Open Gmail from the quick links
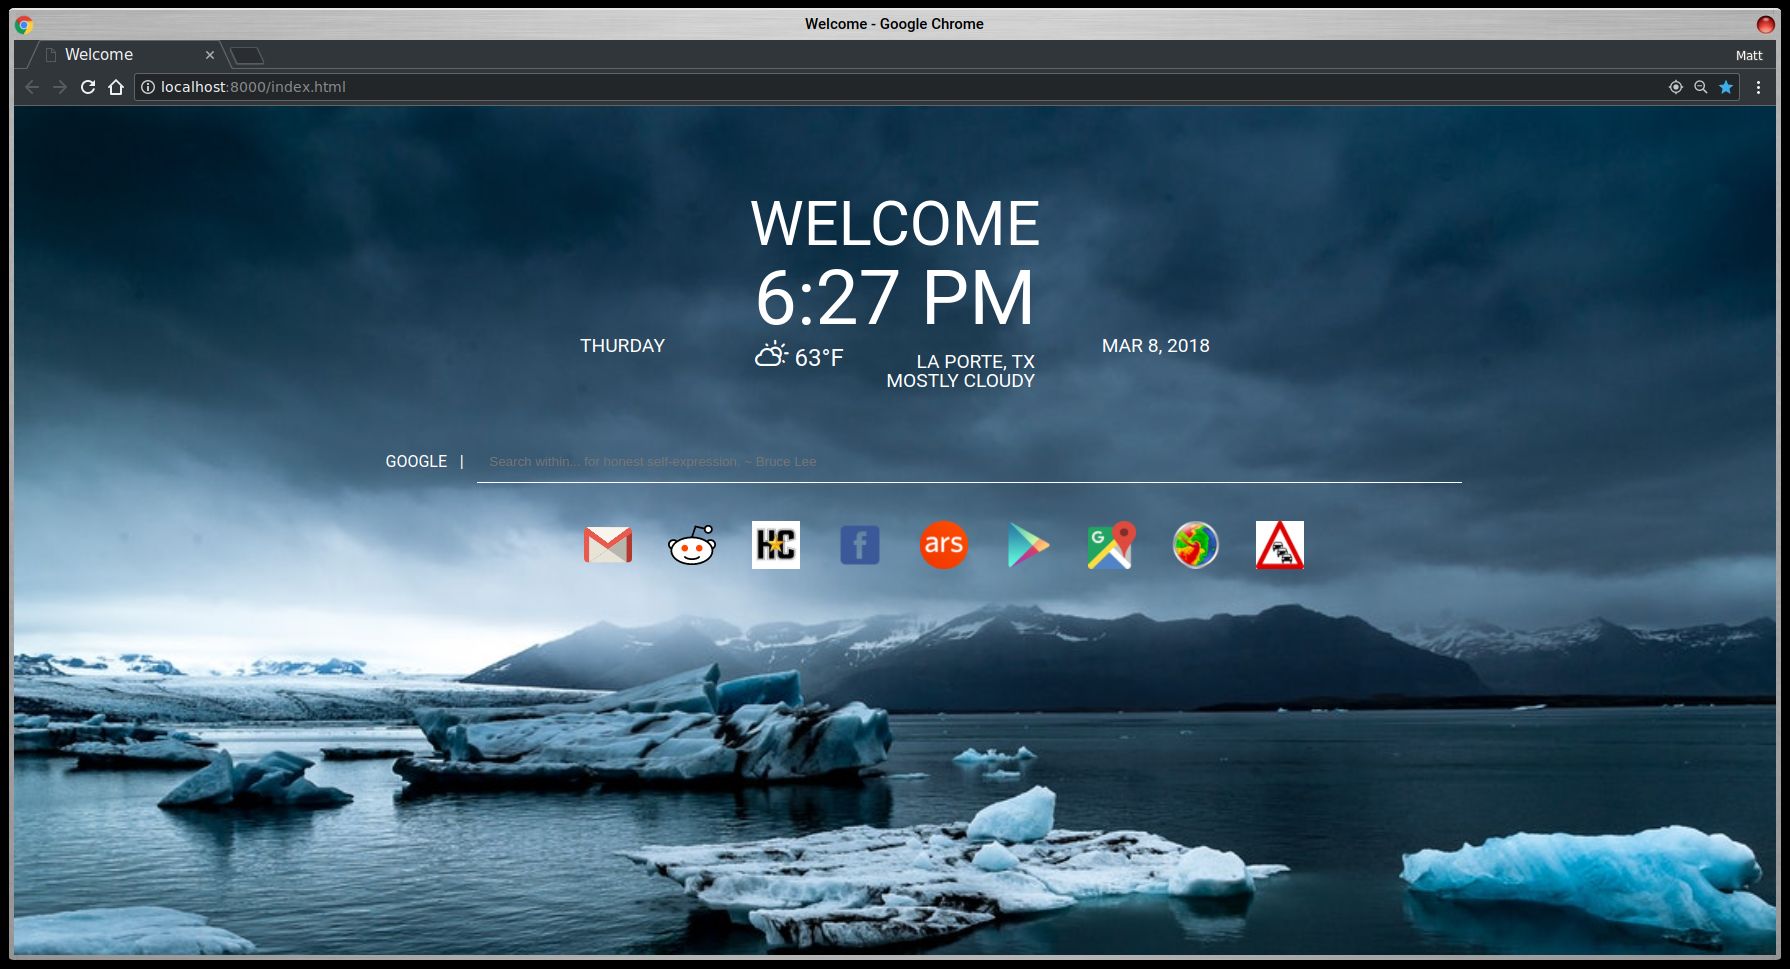This screenshot has height=969, width=1790. (607, 545)
